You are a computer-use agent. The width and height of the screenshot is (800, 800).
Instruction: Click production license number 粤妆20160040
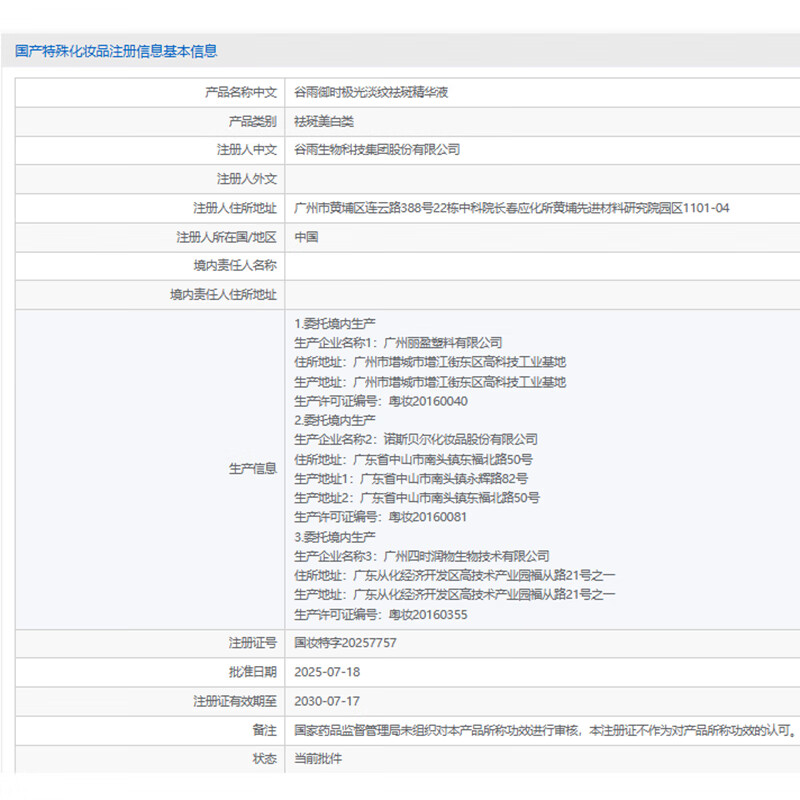click(x=427, y=401)
